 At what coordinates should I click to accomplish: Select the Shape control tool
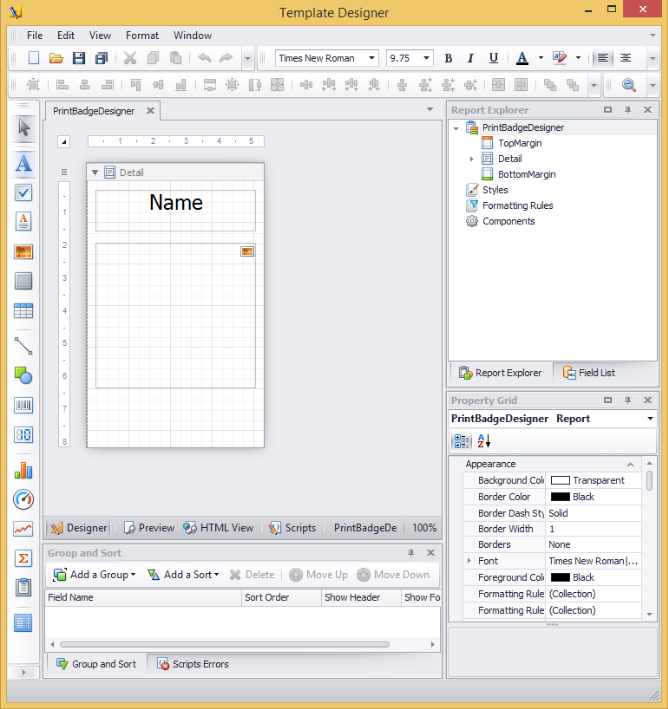click(24, 375)
